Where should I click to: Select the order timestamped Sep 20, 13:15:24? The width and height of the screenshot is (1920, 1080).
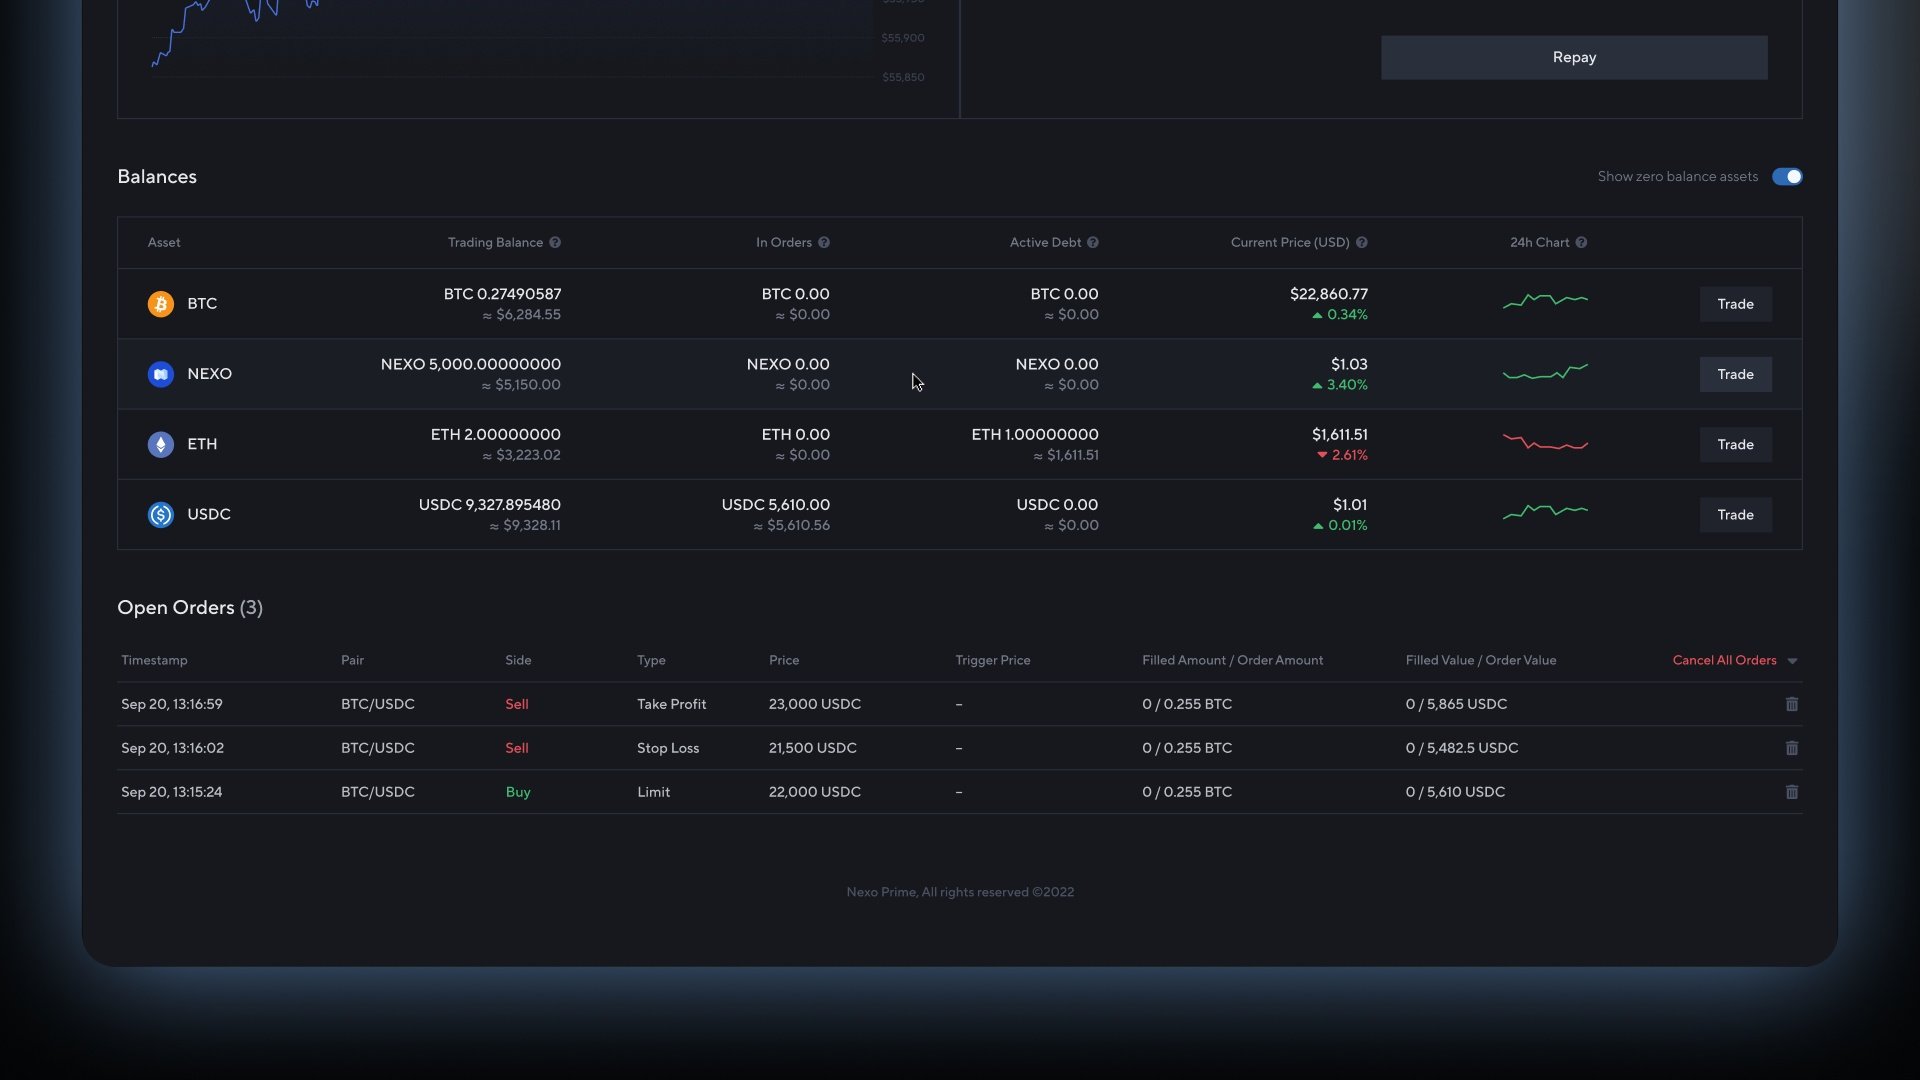[172, 792]
